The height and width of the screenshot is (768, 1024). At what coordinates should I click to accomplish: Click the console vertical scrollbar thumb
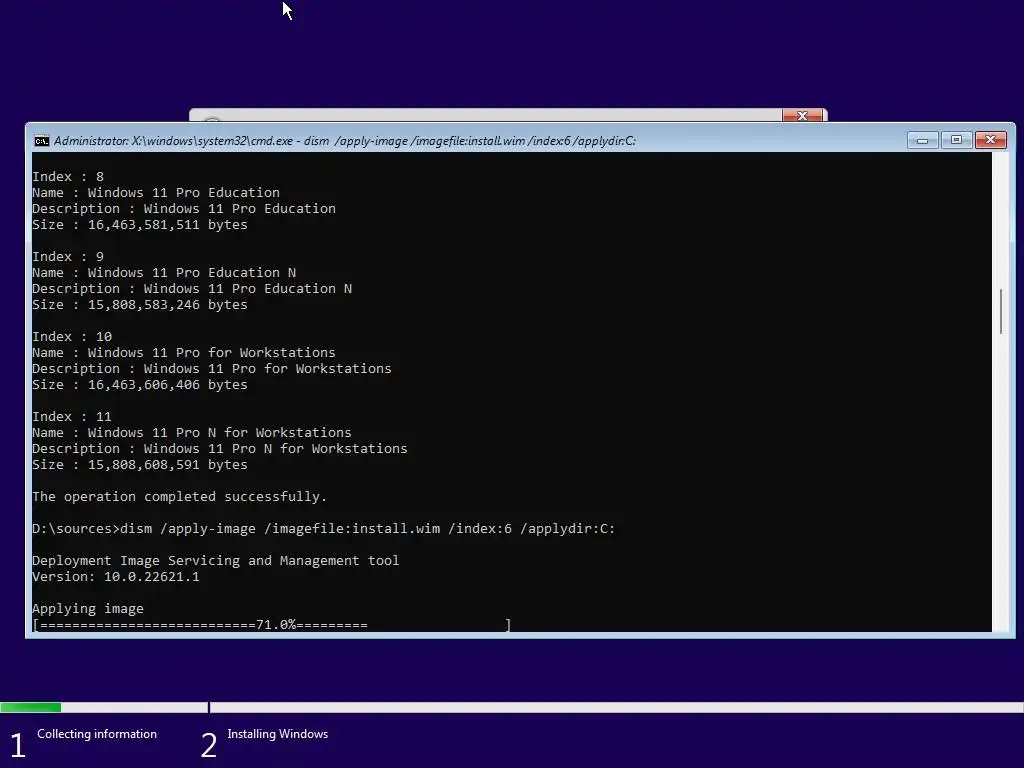tap(1000, 312)
